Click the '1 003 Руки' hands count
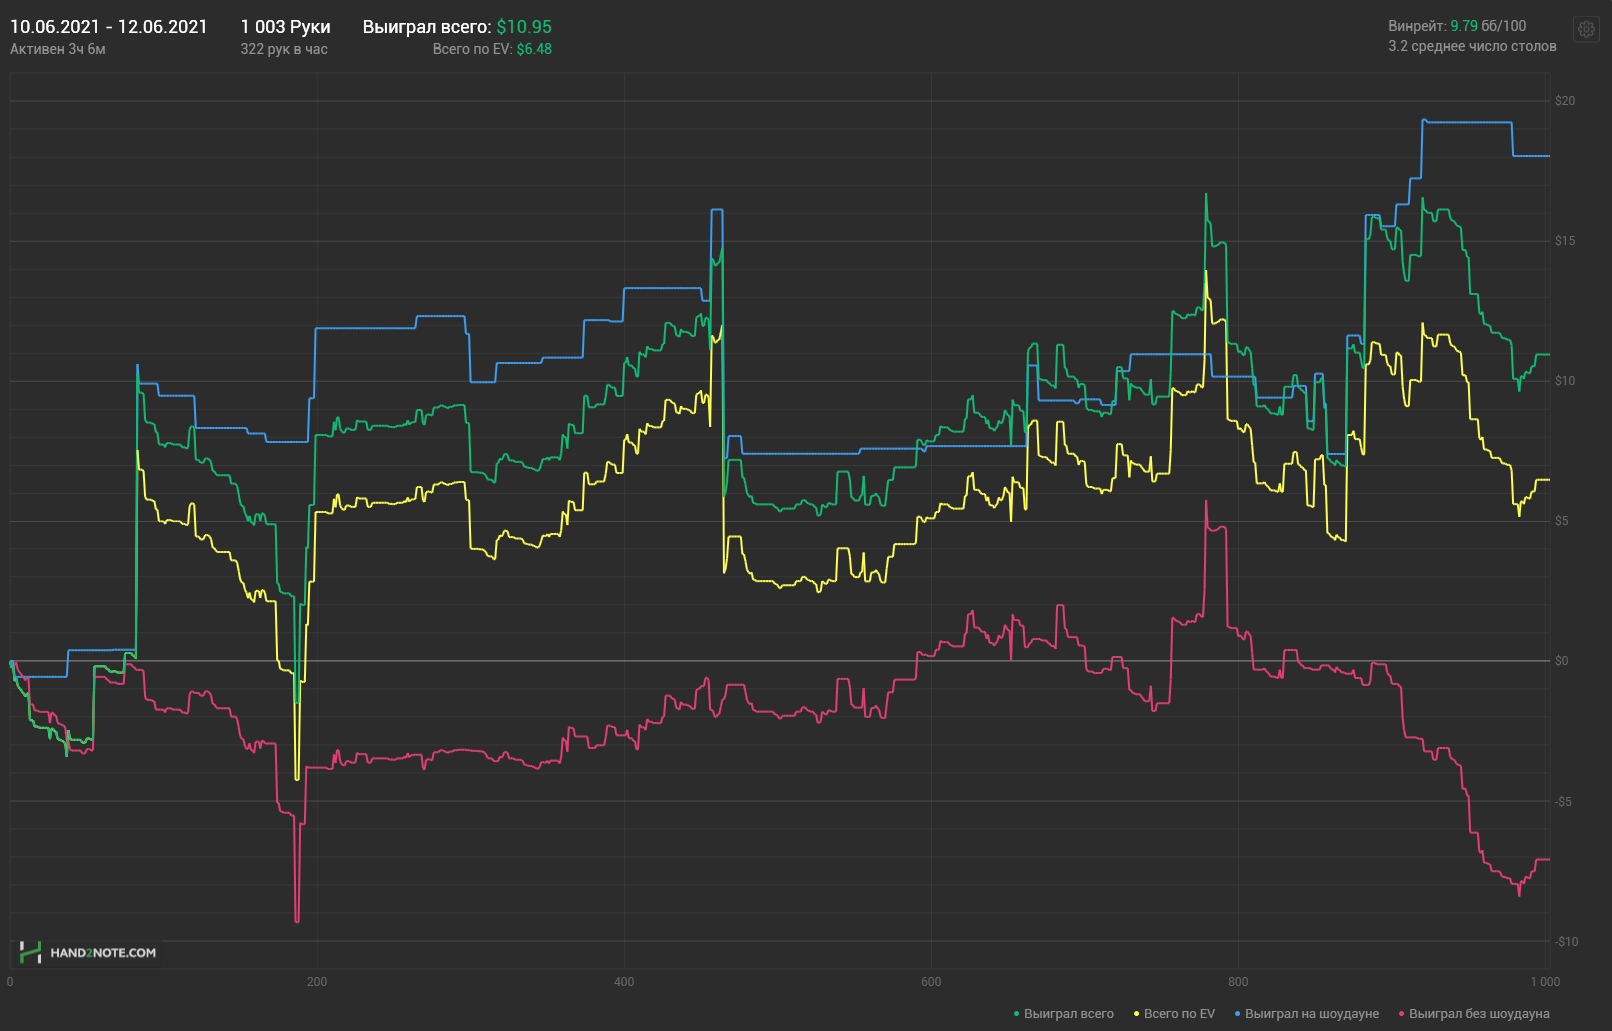Image resolution: width=1612 pixels, height=1031 pixels. click(x=285, y=27)
